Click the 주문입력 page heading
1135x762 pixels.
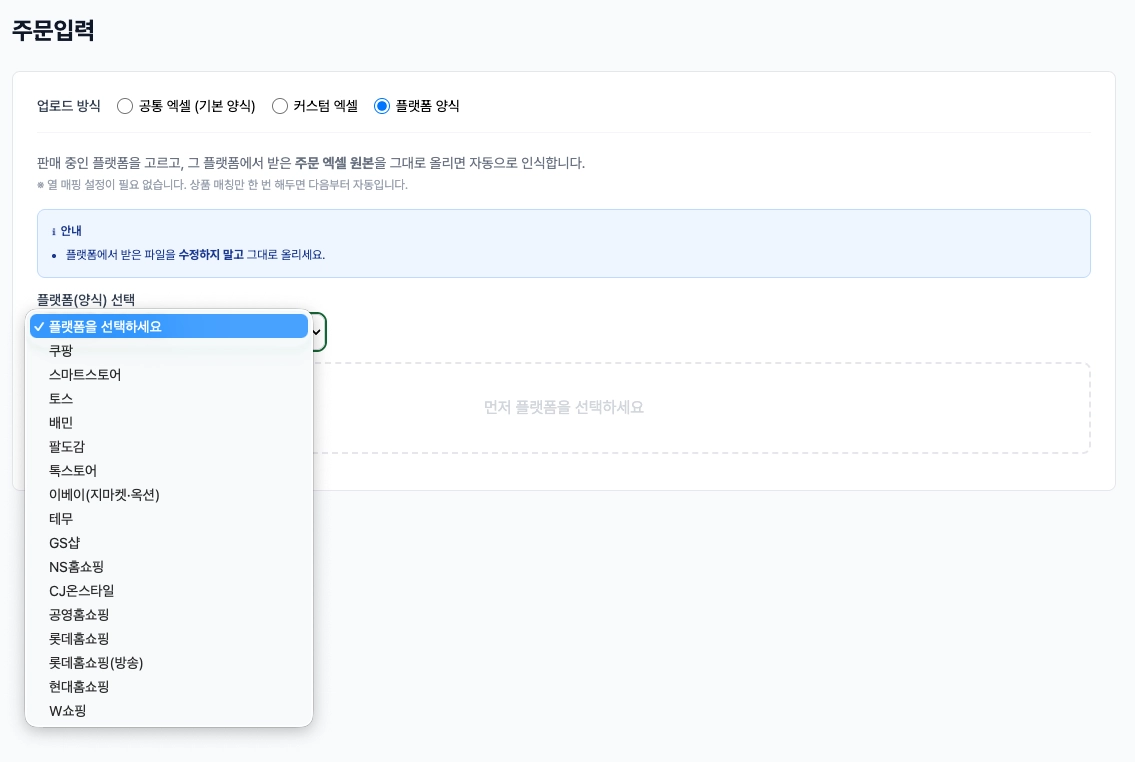point(54,30)
